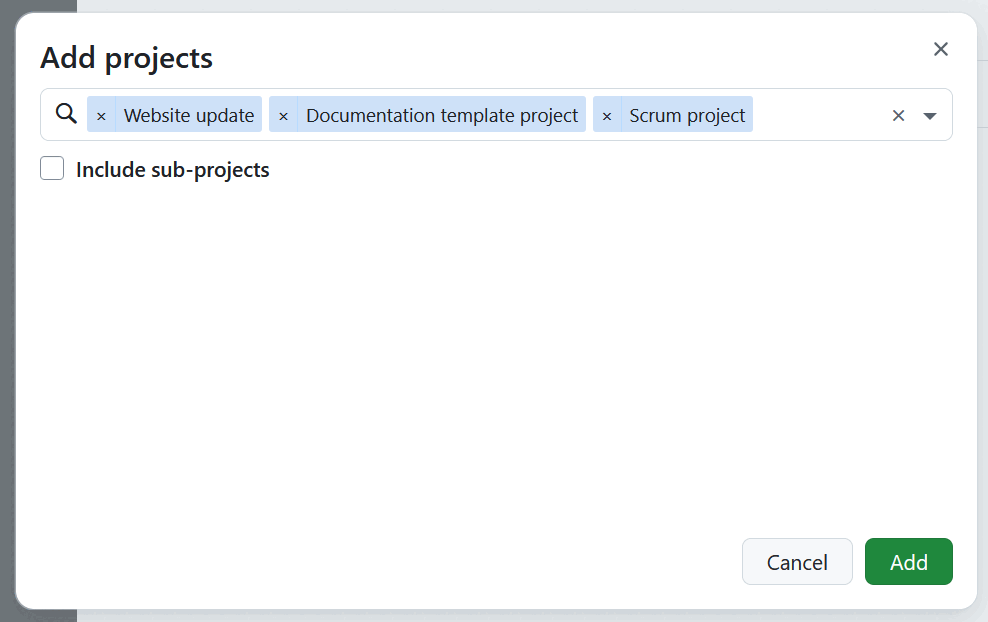Select the Documentation template project tag

coord(441,115)
